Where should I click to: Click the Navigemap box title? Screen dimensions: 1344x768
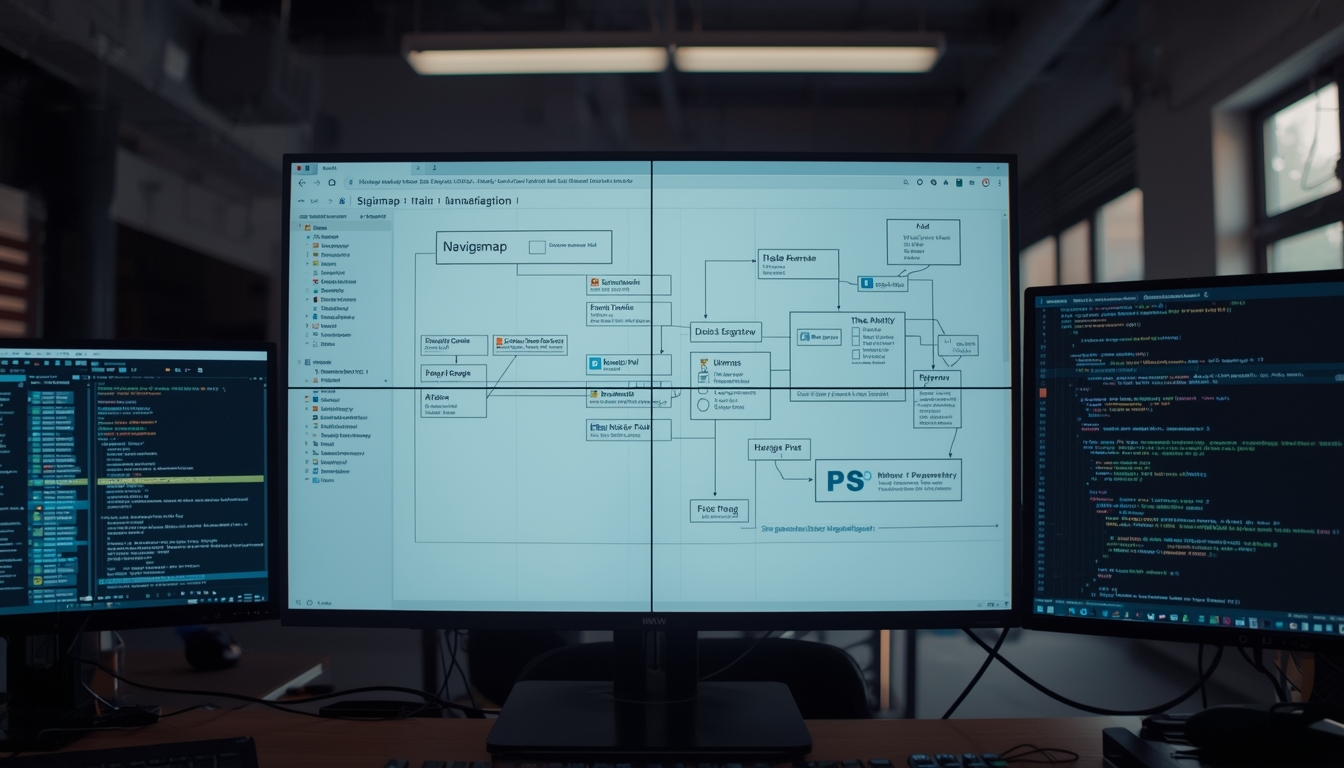(x=475, y=246)
